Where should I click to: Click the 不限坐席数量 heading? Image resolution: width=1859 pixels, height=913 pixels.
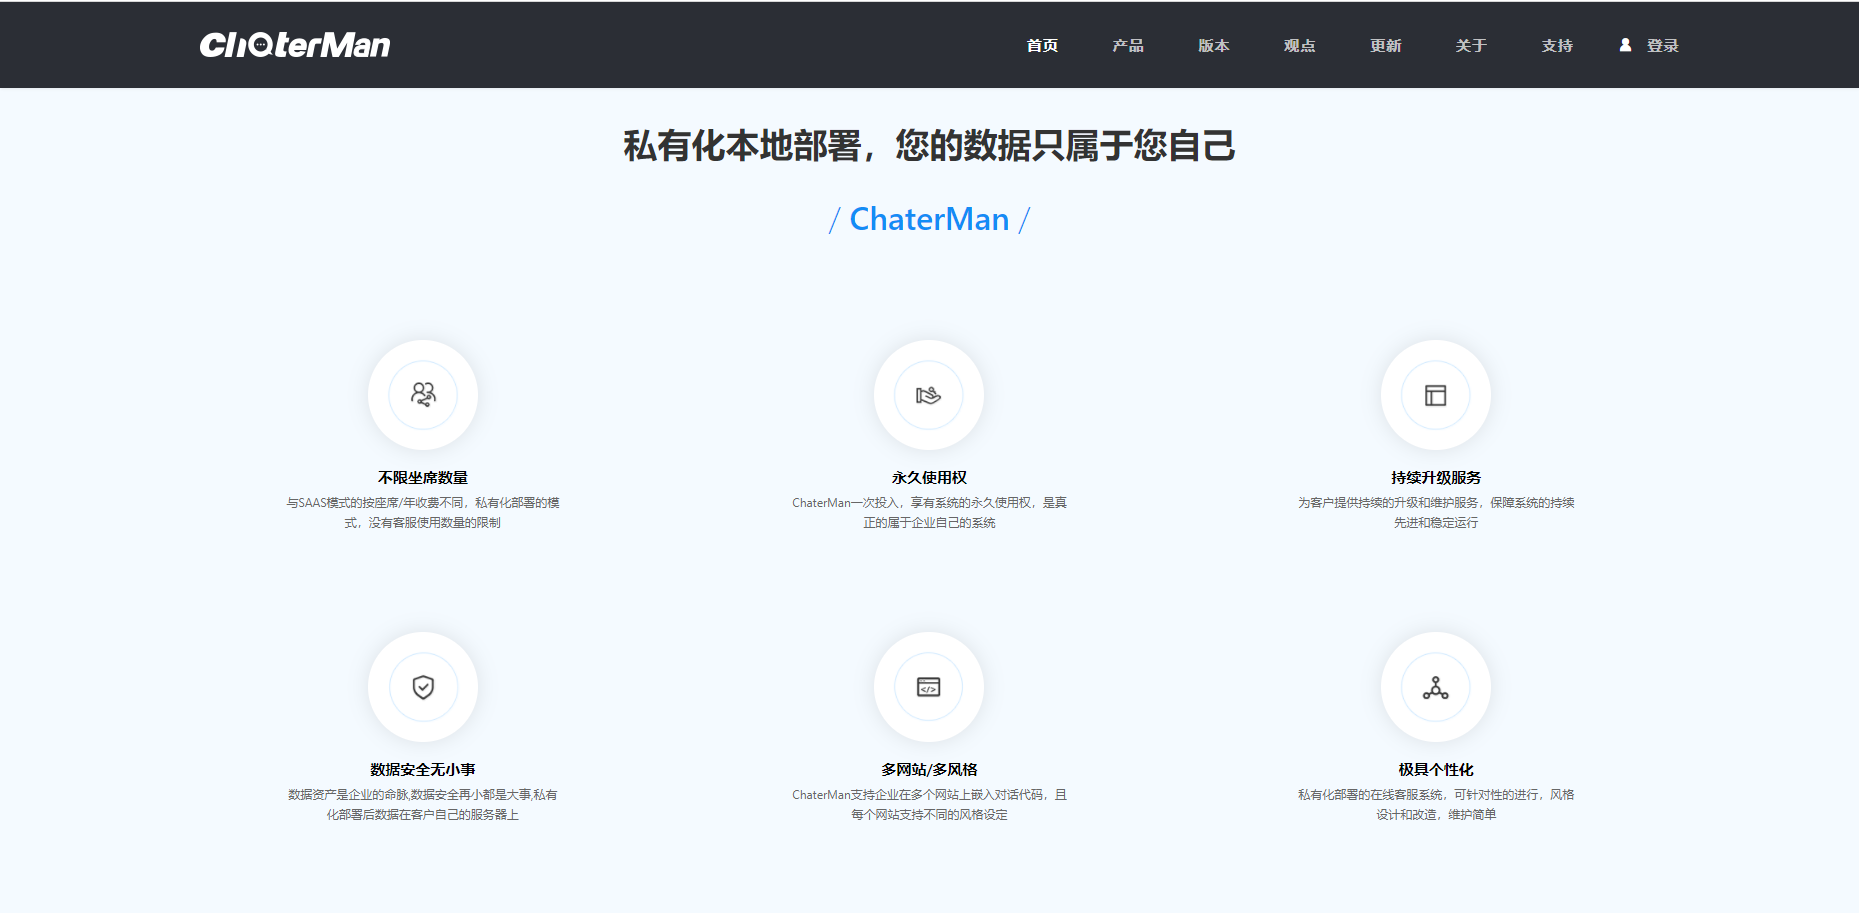click(x=423, y=478)
